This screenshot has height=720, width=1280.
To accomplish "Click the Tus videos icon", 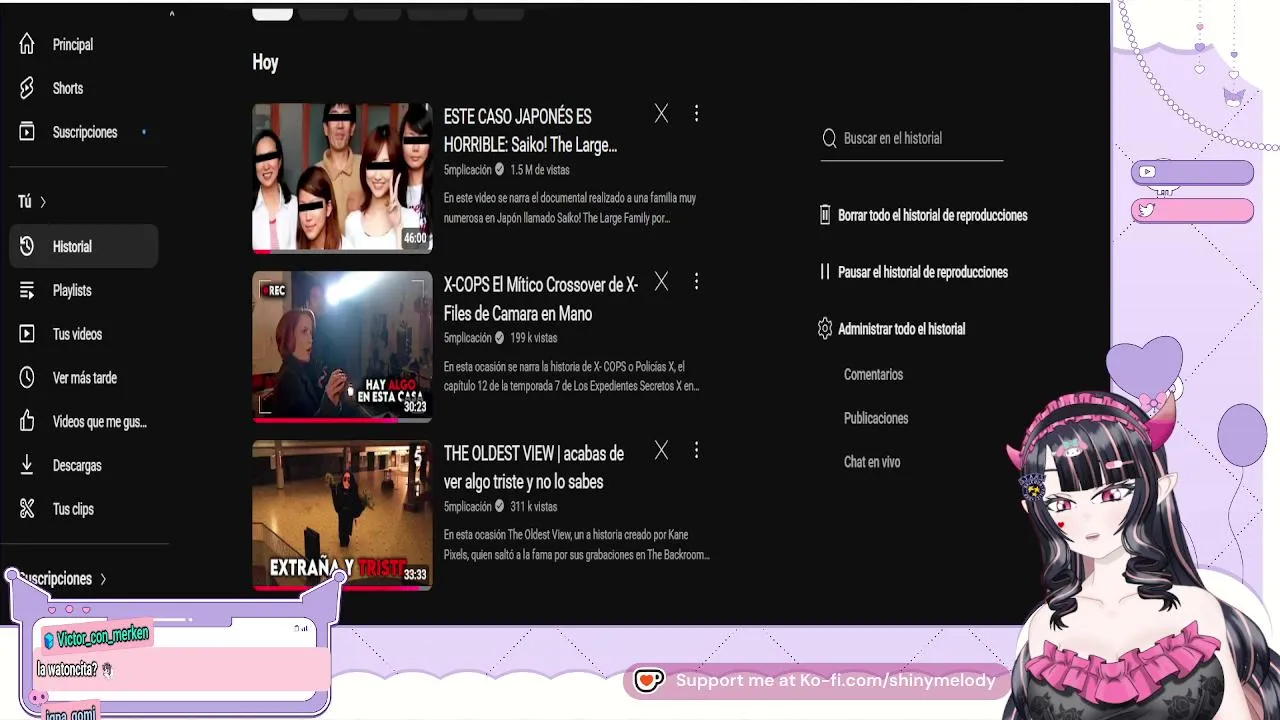I will (x=27, y=334).
